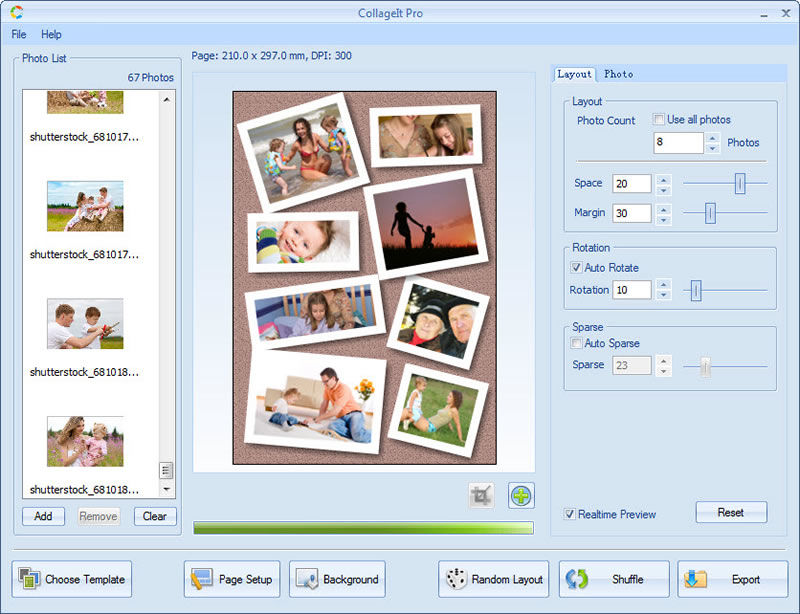Viewport: 800px width, 614px height.
Task: Click the CollageIt Pro logo icon
Action: click(x=17, y=12)
